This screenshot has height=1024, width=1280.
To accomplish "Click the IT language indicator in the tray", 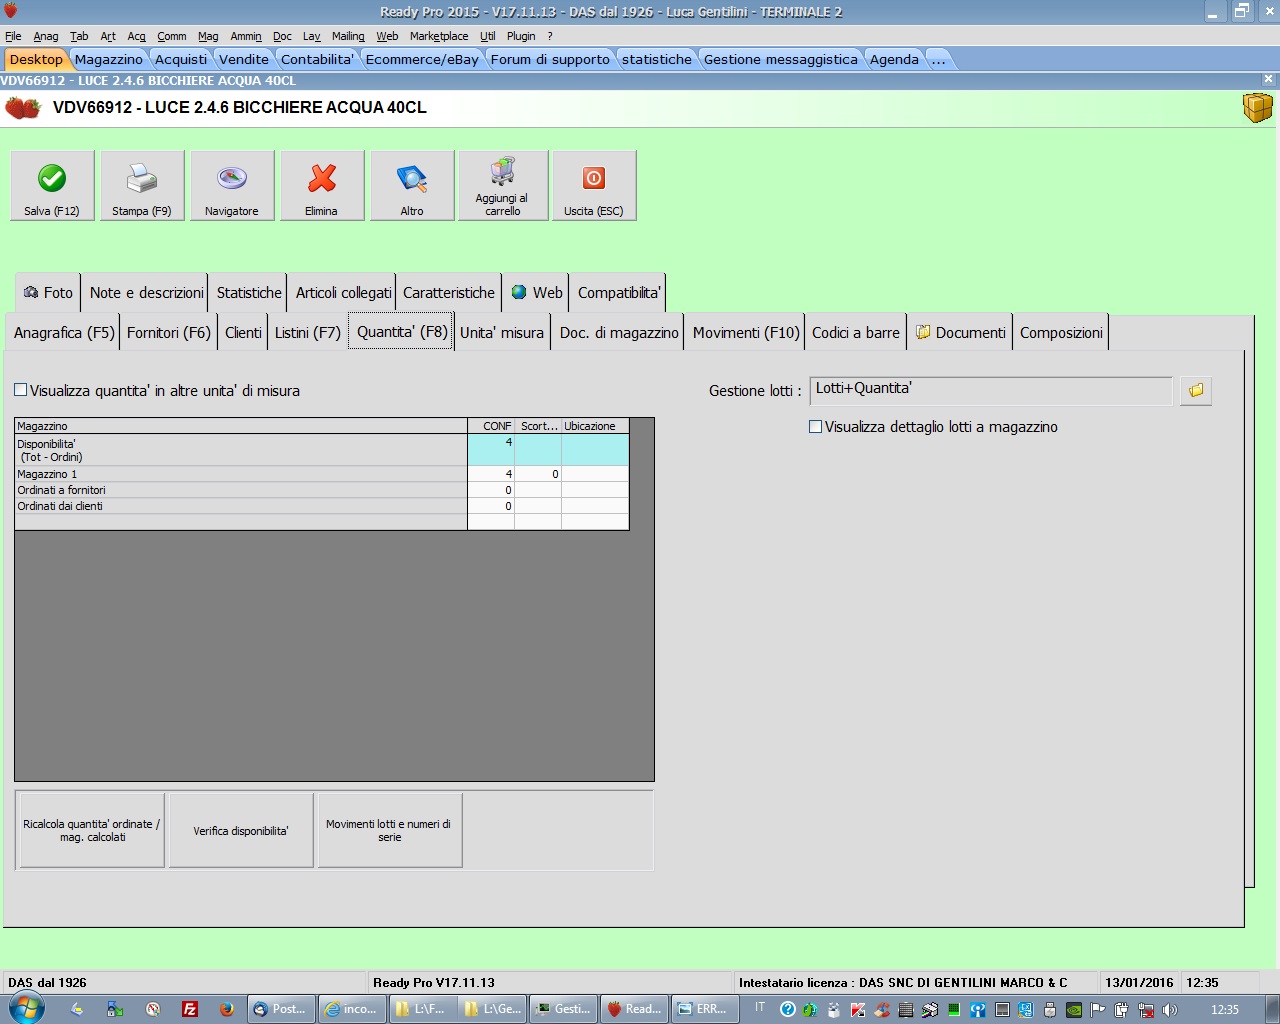I will (x=760, y=1008).
